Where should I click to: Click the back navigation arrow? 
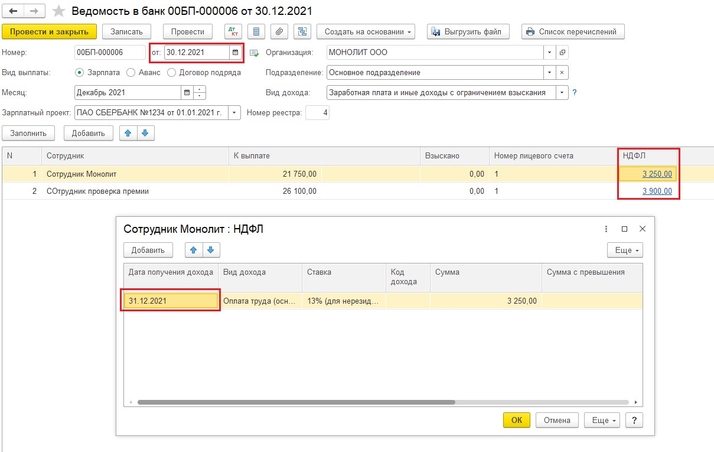(x=11, y=11)
